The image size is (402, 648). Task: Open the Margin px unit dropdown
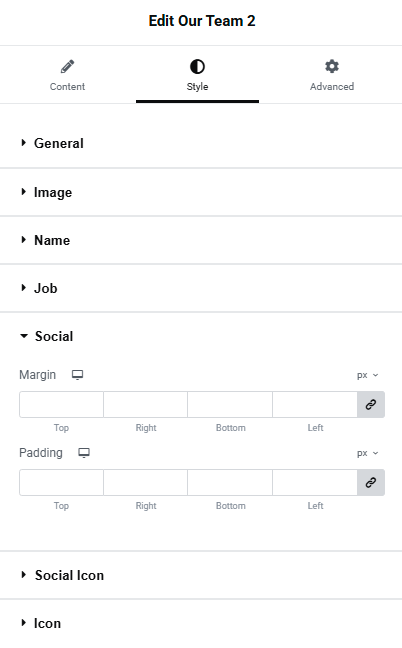[367, 375]
